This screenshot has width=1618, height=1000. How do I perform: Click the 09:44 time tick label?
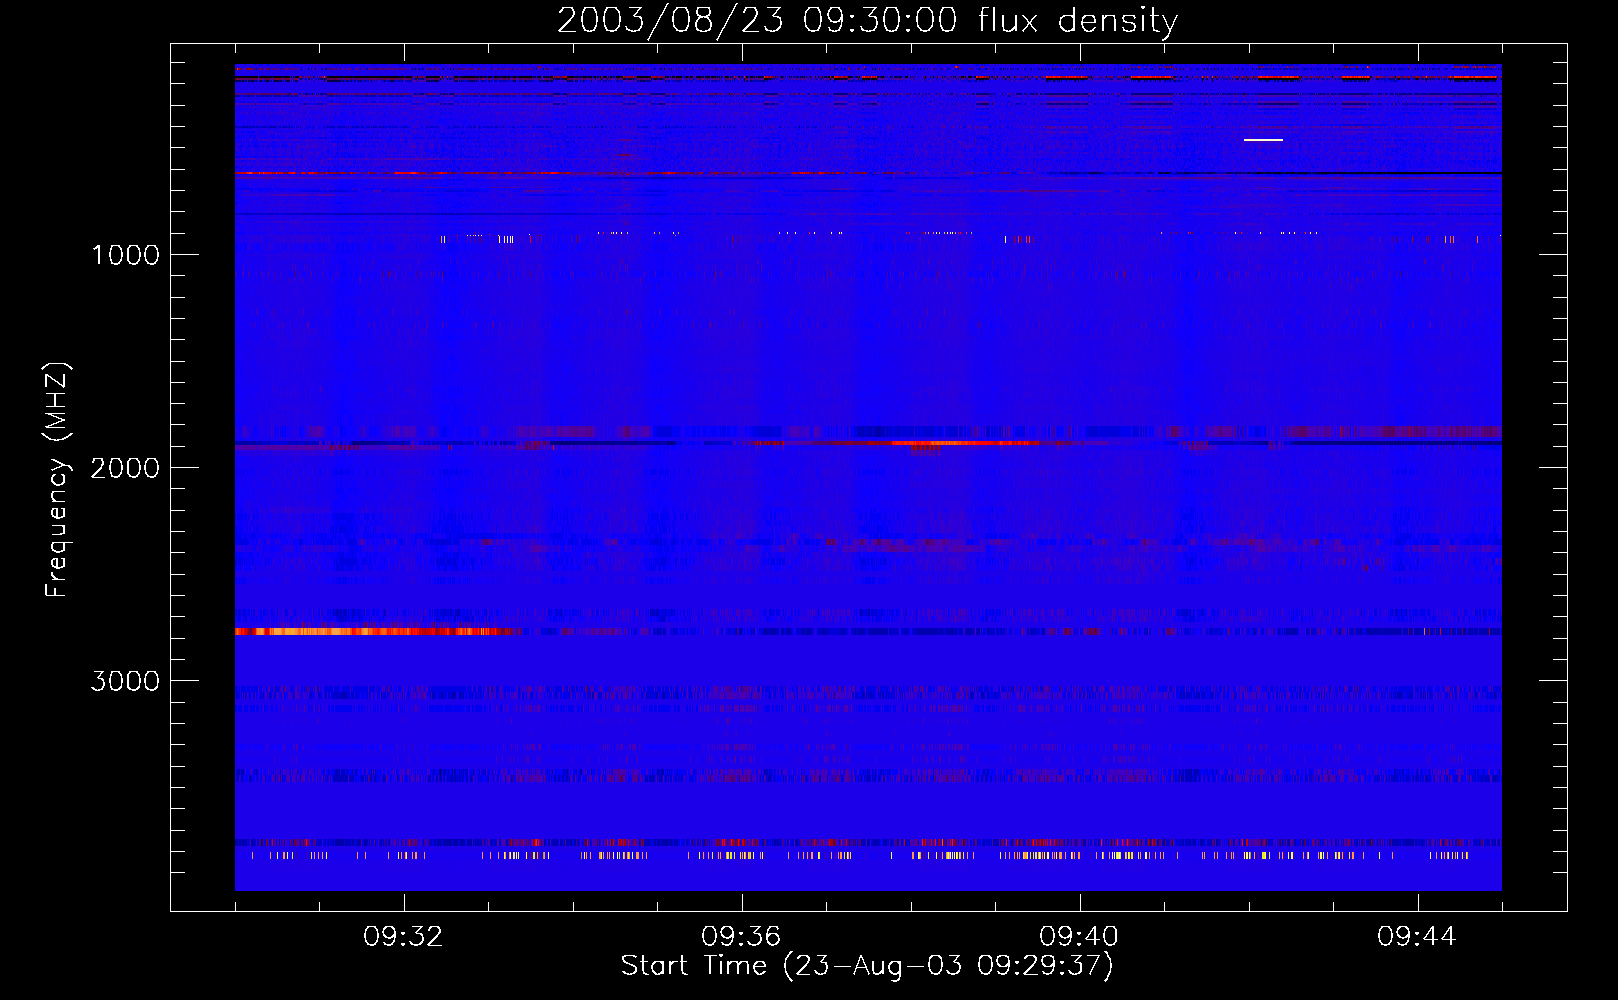1417,937
